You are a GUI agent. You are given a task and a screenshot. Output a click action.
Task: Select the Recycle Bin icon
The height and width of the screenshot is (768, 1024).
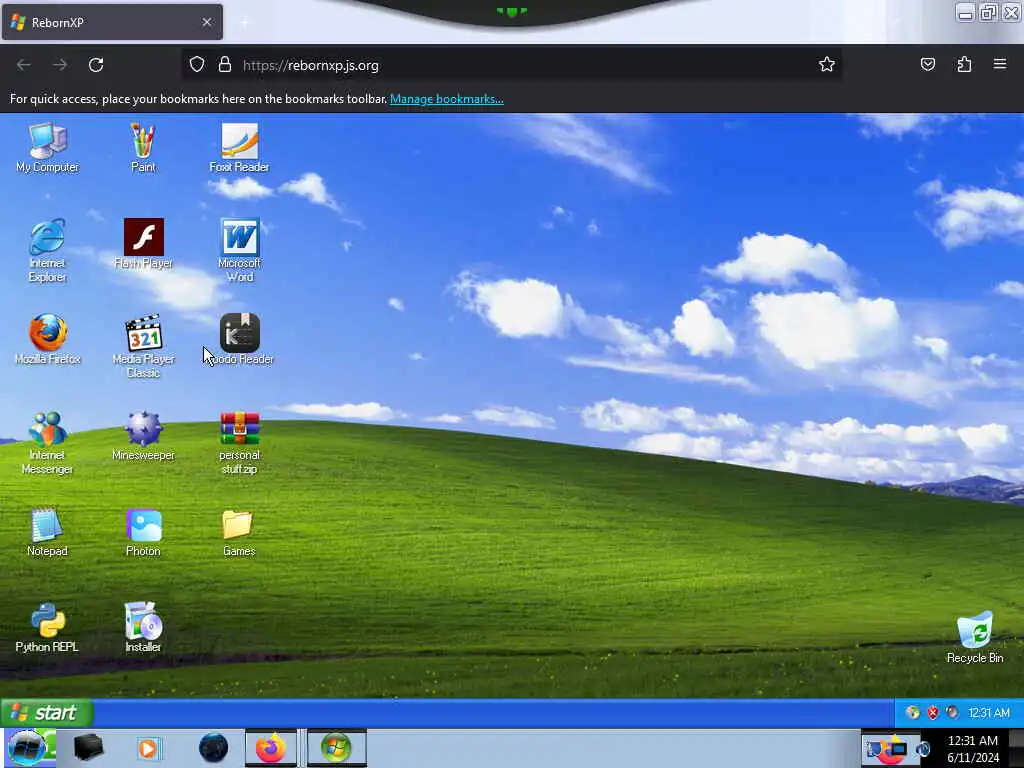tap(975, 637)
